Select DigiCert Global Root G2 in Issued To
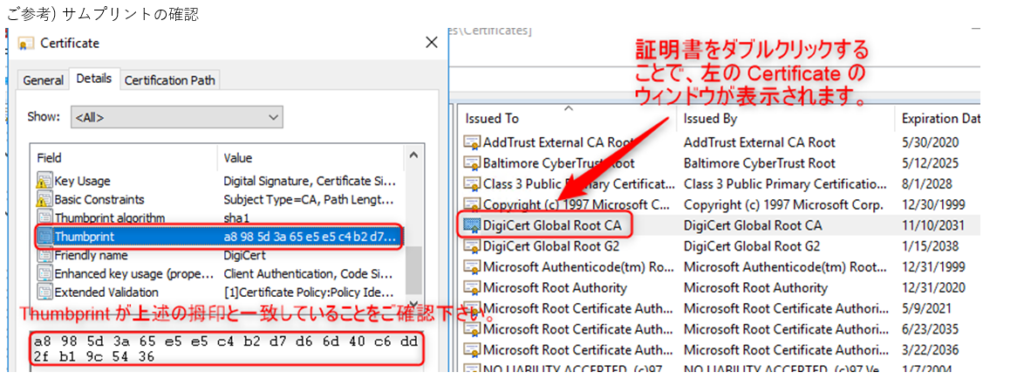The width and height of the screenshot is (1024, 386). pyautogui.click(x=551, y=246)
